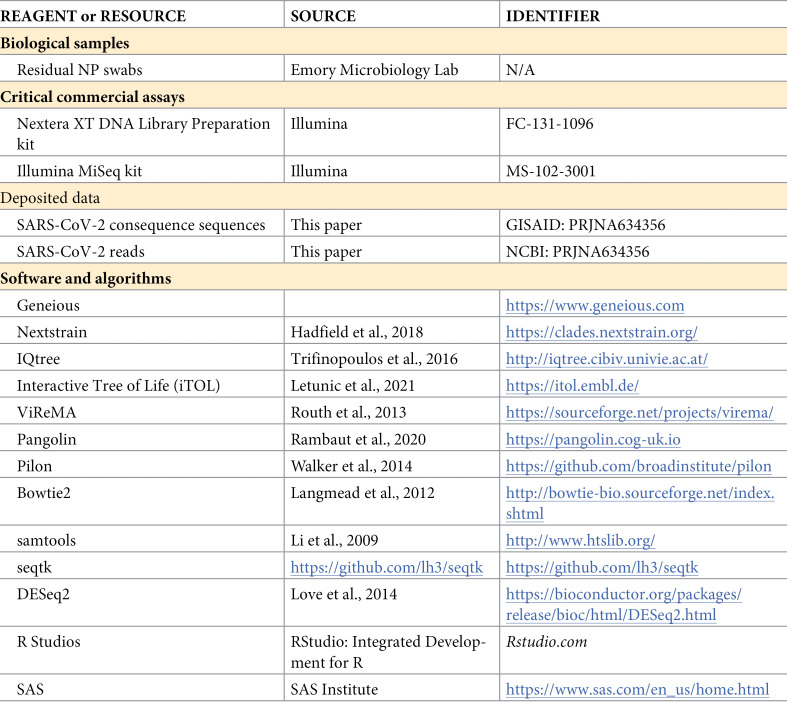The width and height of the screenshot is (787, 702).
Task: Click the 'DESeq2' software name
Action: pyautogui.click(x=43, y=594)
